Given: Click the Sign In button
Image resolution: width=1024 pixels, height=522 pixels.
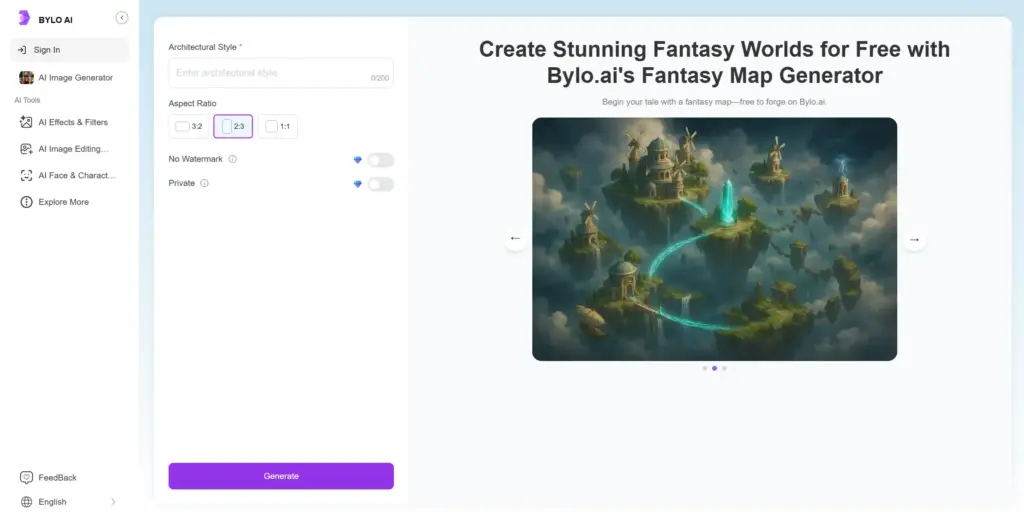Looking at the screenshot, I should [x=69, y=50].
